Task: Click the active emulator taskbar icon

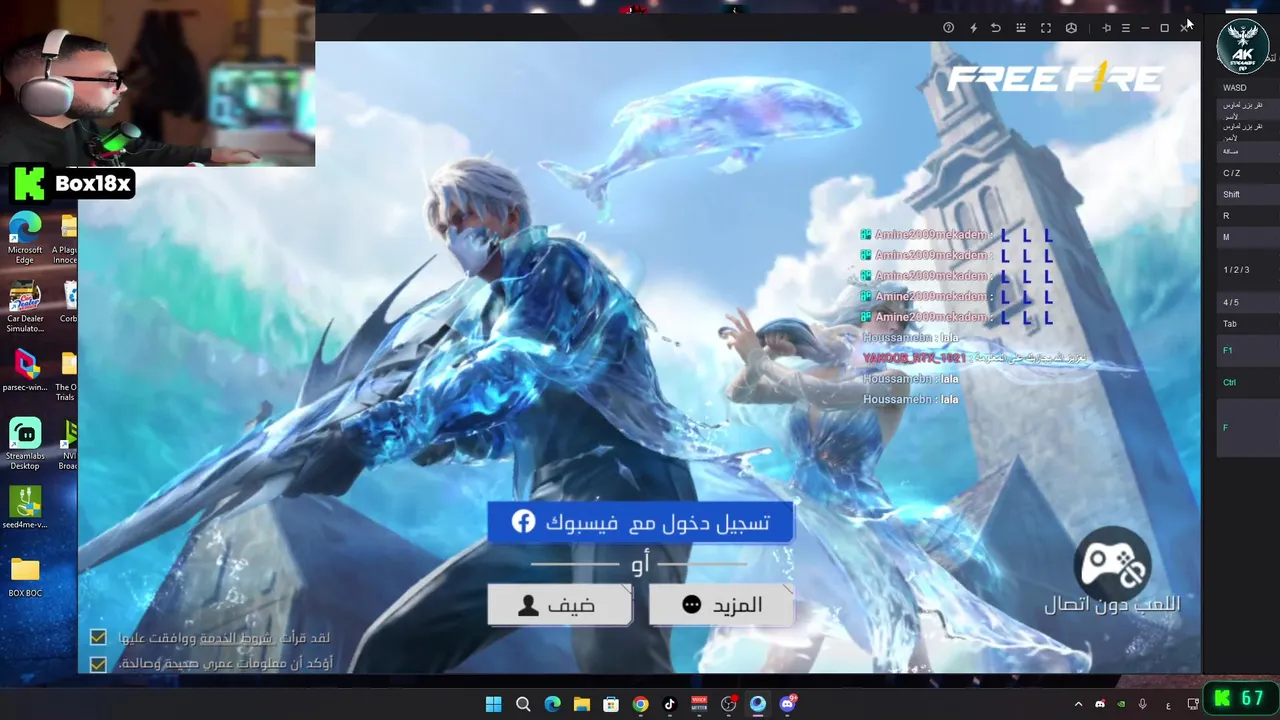Action: coord(758,704)
